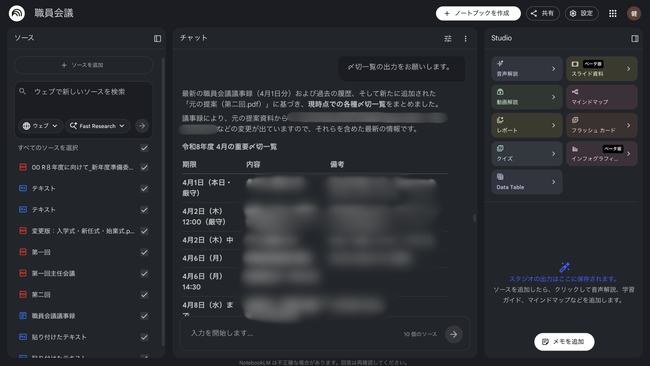Image resolution: width=650 pixels, height=366 pixels.
Task: Create a Data Table in Studio
Action: tap(527, 182)
